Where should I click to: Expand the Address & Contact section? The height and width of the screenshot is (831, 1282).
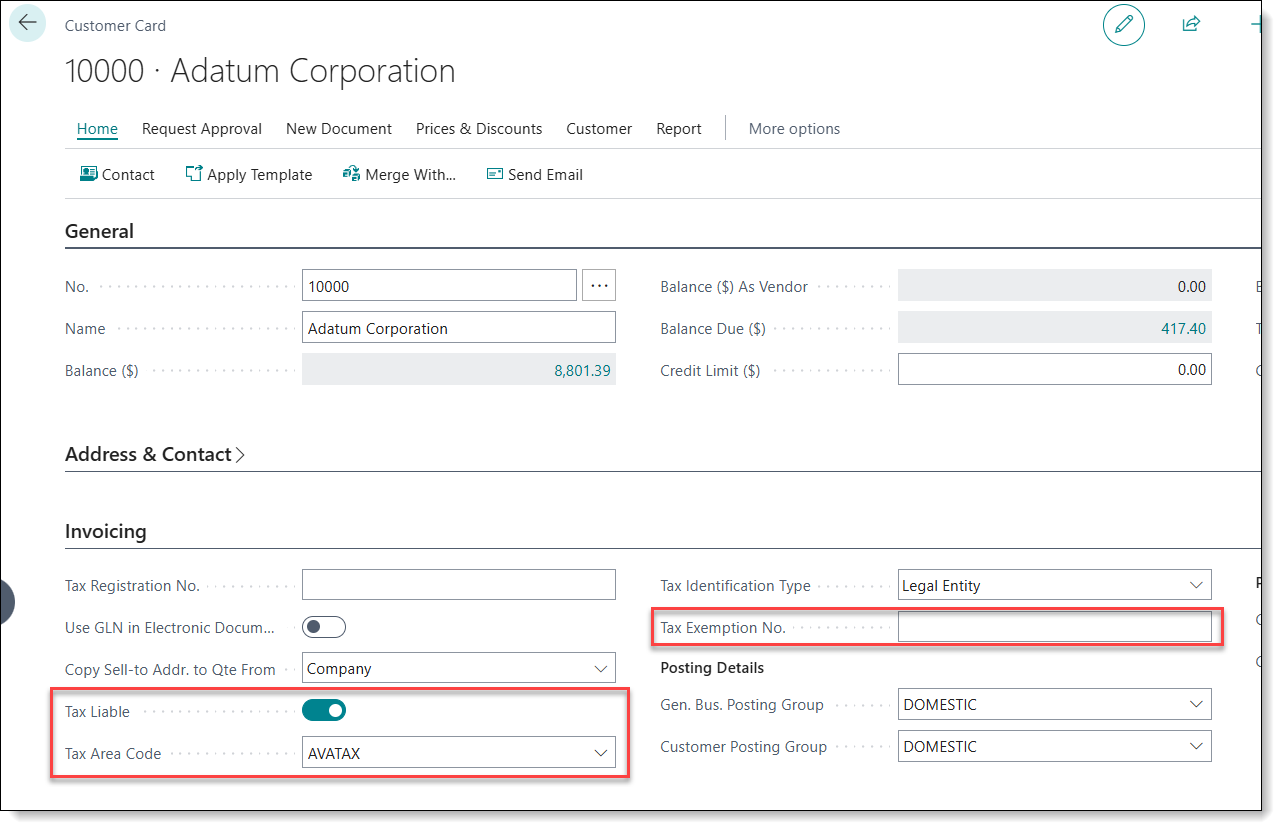tap(155, 454)
